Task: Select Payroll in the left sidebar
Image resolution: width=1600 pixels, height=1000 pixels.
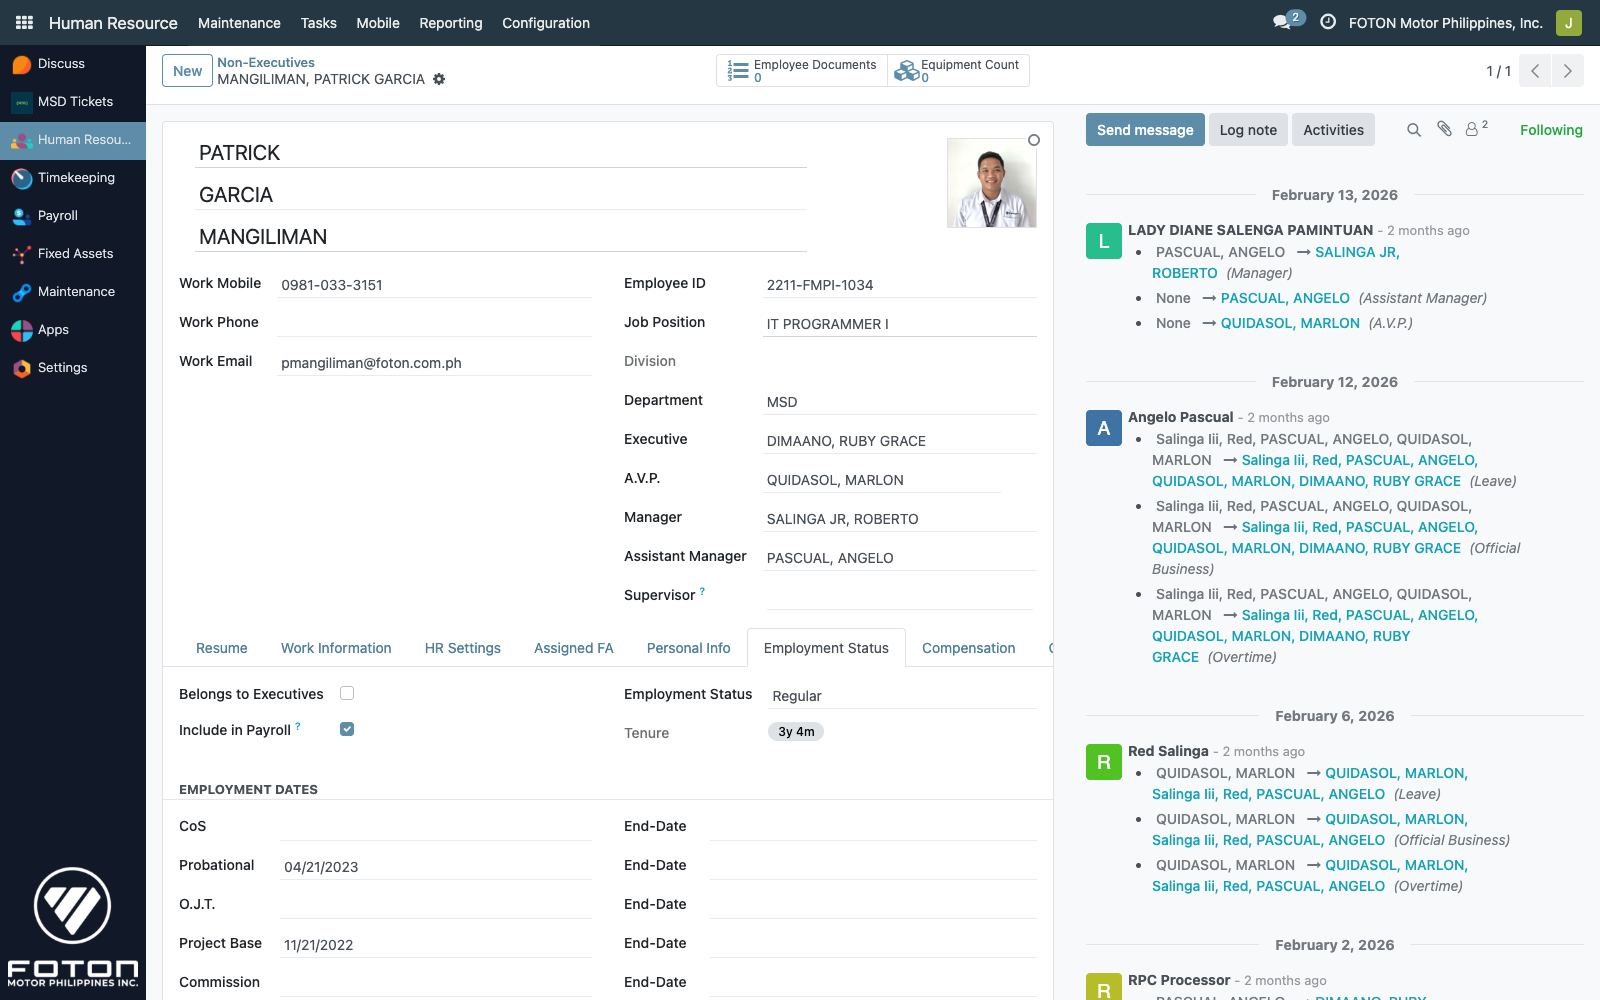Action: (57, 216)
